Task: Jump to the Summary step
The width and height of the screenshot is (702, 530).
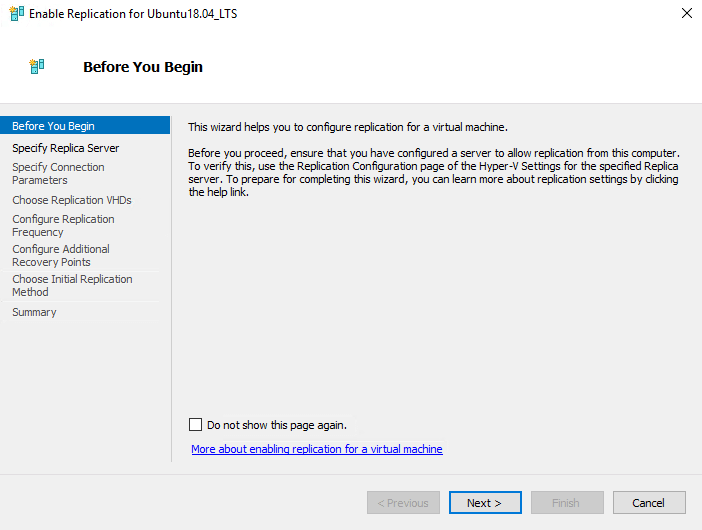Action: (34, 312)
